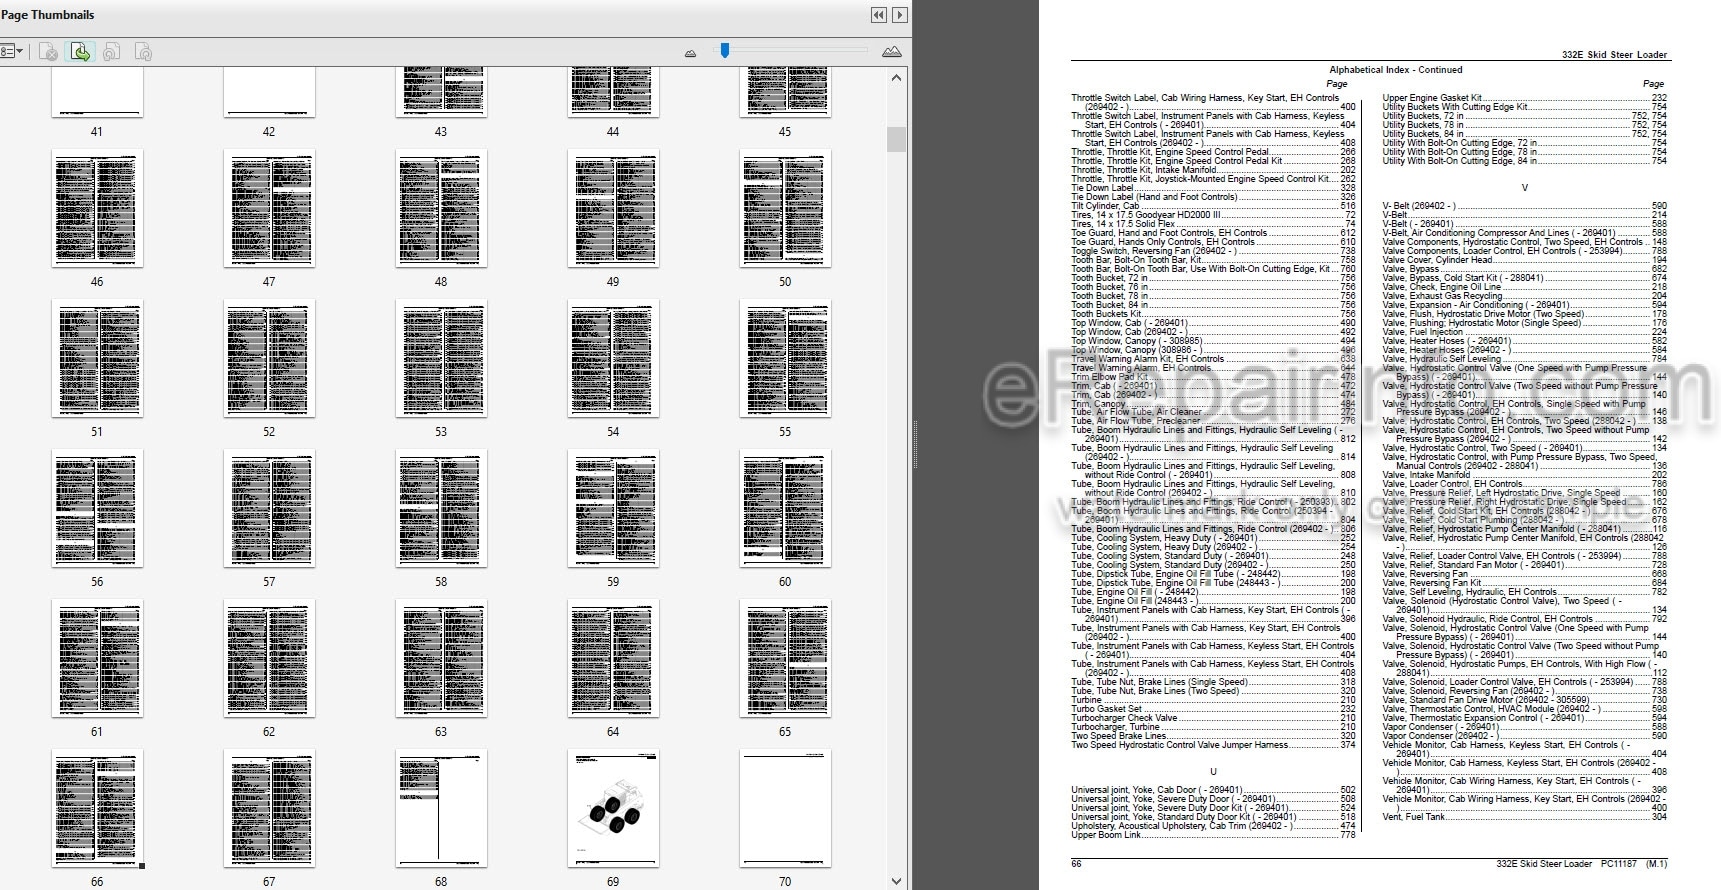Screen dimensions: 1721x890
Task: Select page 63 thumbnail
Action: (x=441, y=658)
